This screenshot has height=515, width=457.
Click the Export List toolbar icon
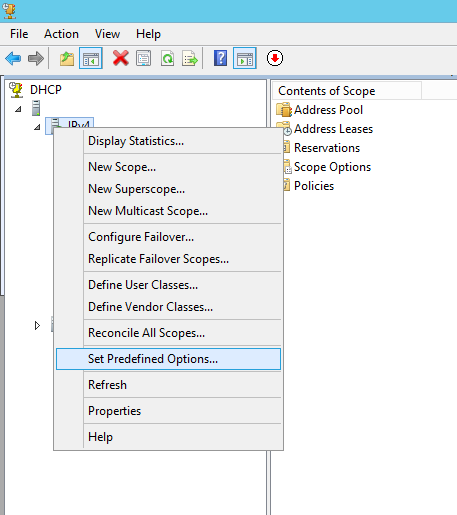(x=190, y=58)
